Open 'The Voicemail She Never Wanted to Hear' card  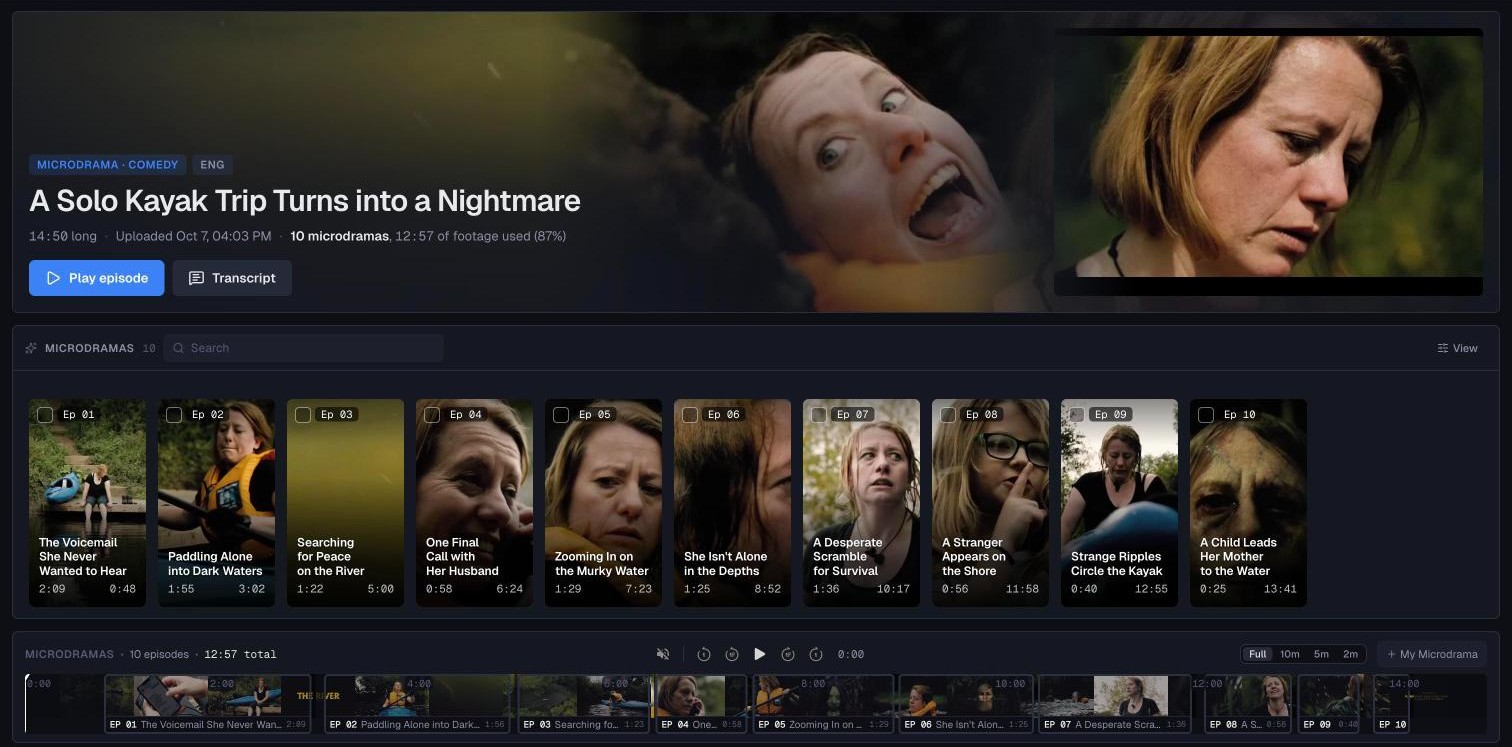87,503
